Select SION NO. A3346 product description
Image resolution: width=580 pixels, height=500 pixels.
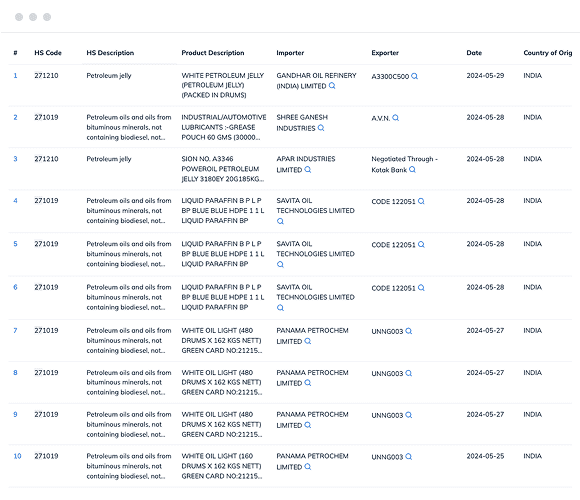pos(223,169)
